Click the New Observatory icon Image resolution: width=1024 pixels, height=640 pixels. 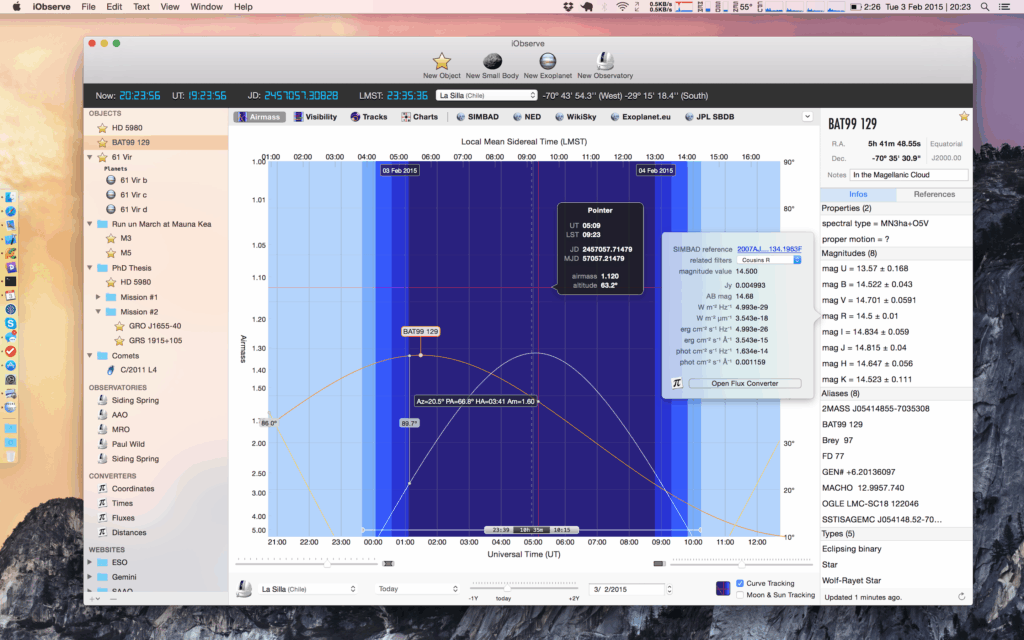tap(605, 61)
